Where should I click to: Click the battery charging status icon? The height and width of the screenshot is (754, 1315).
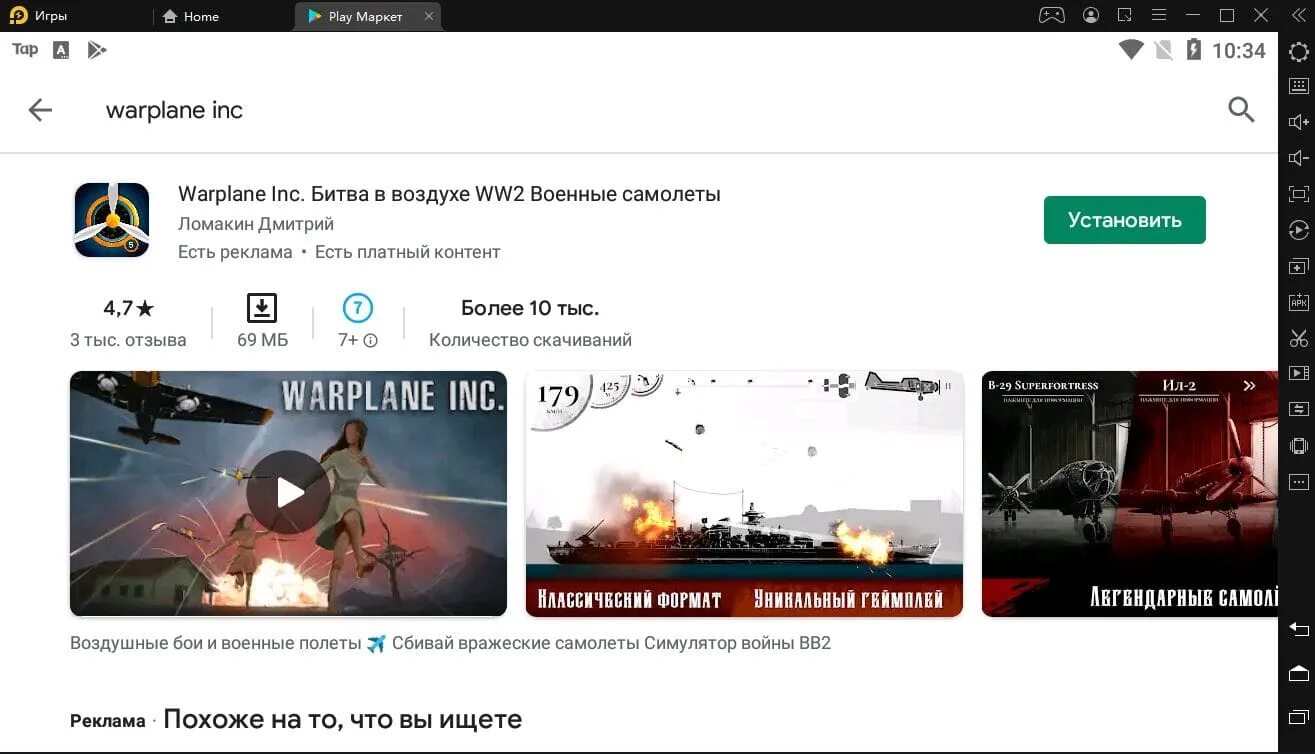click(1193, 50)
